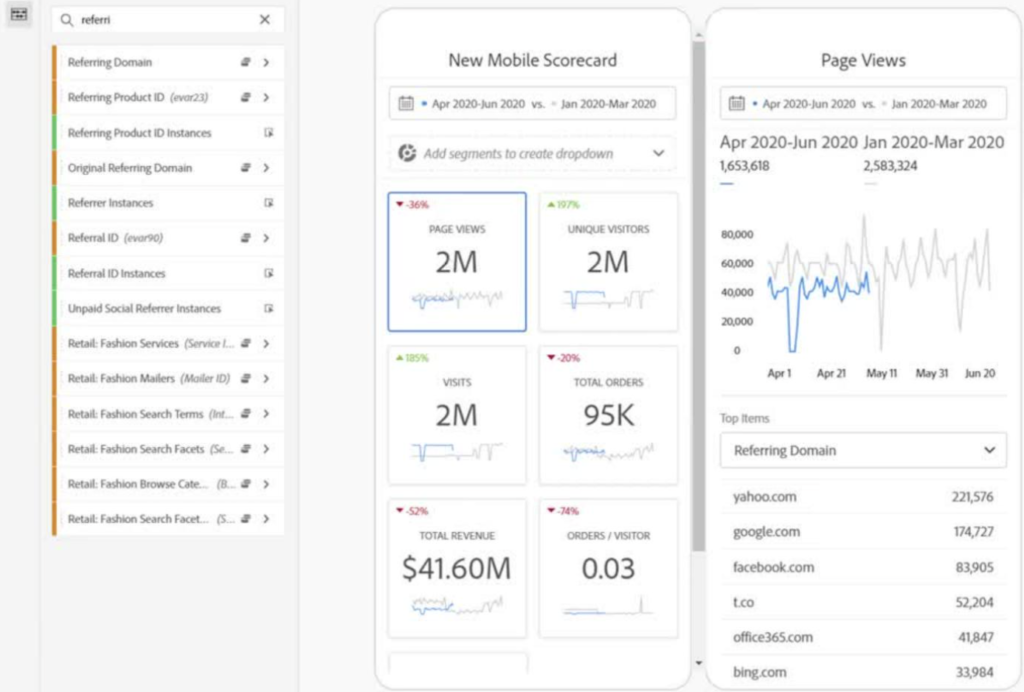Open the Page Views calendar icon
1024x692 pixels.
tap(737, 103)
